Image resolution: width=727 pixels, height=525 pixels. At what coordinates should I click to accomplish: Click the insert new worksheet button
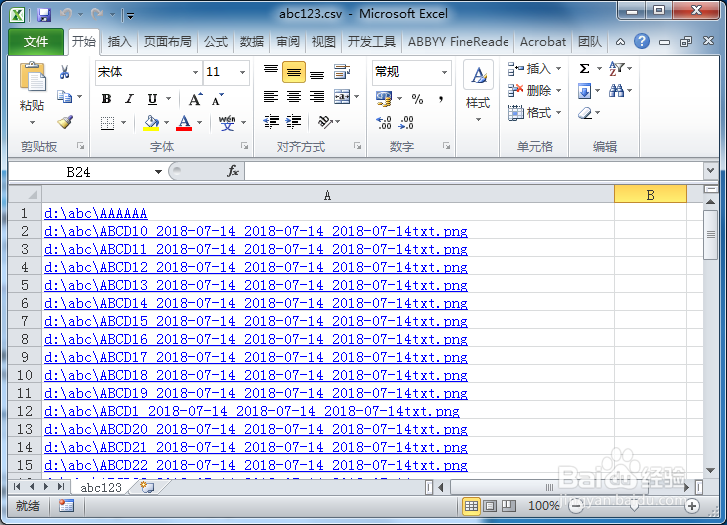(147, 487)
